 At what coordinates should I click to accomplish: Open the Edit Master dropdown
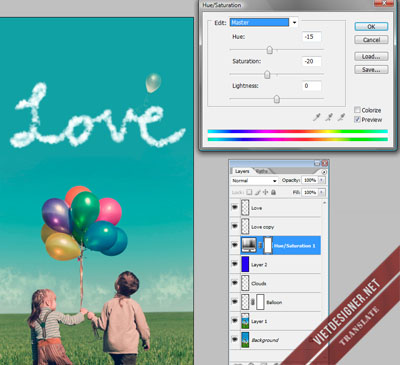tap(294, 22)
